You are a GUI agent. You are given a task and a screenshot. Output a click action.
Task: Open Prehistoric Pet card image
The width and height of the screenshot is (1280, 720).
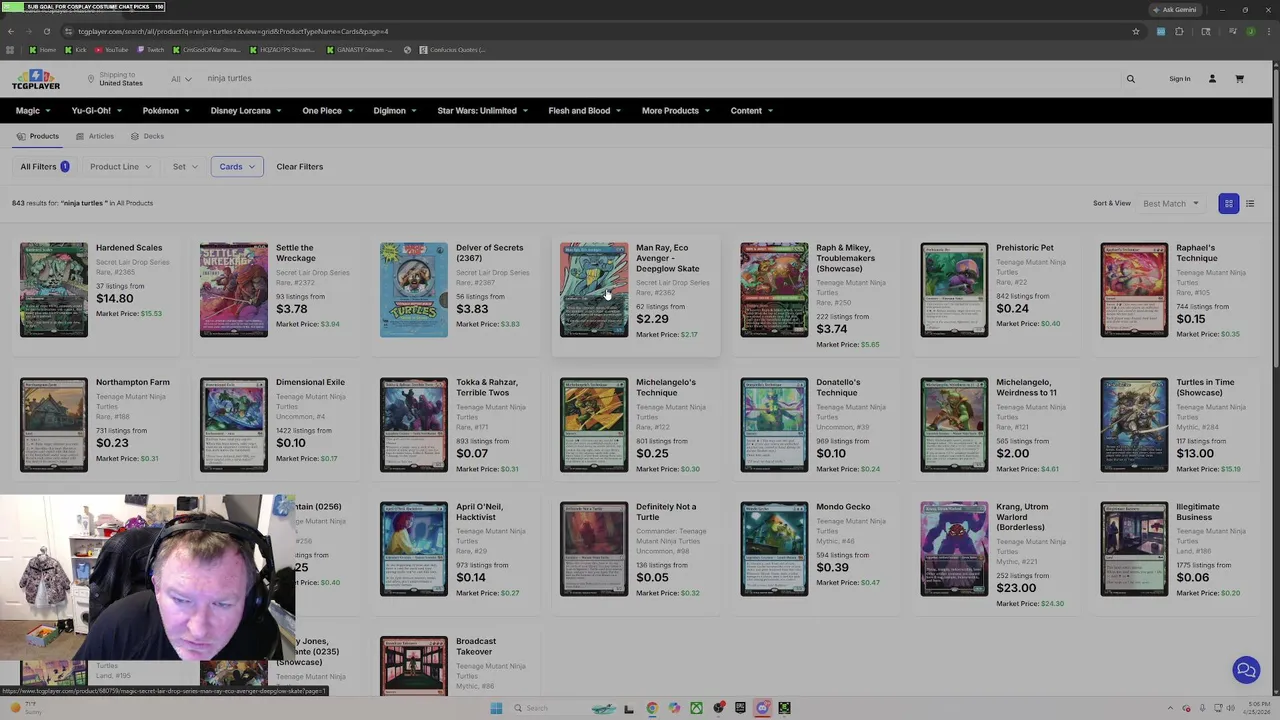(954, 290)
